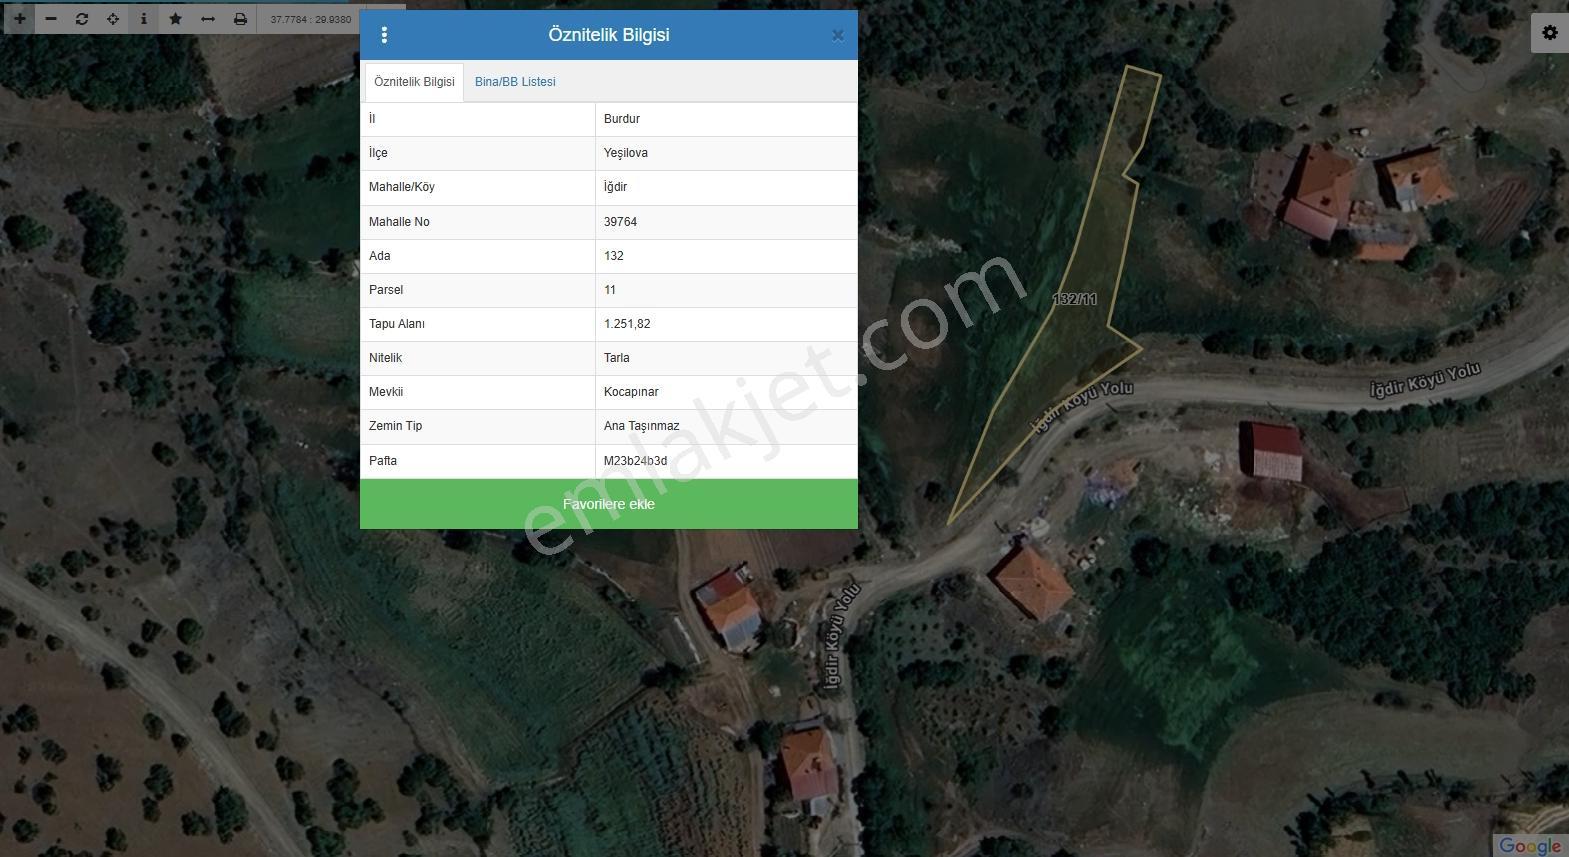Viewport: 1569px width, 857px height.
Task: Click the Mahalle/Köy field label
Action: (402, 187)
